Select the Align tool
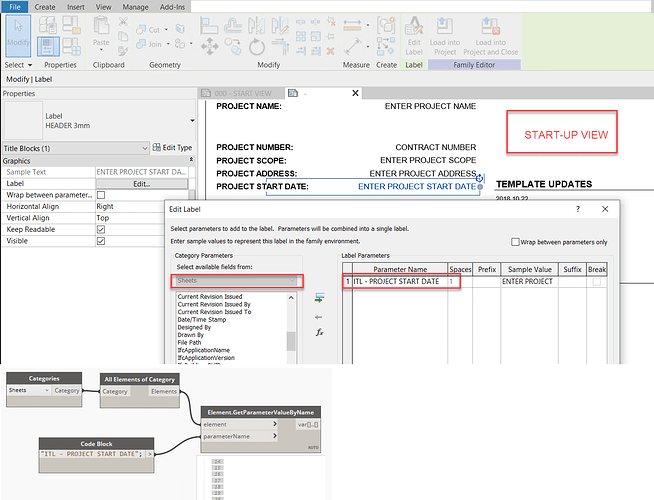The width and height of the screenshot is (654, 500). [209, 25]
